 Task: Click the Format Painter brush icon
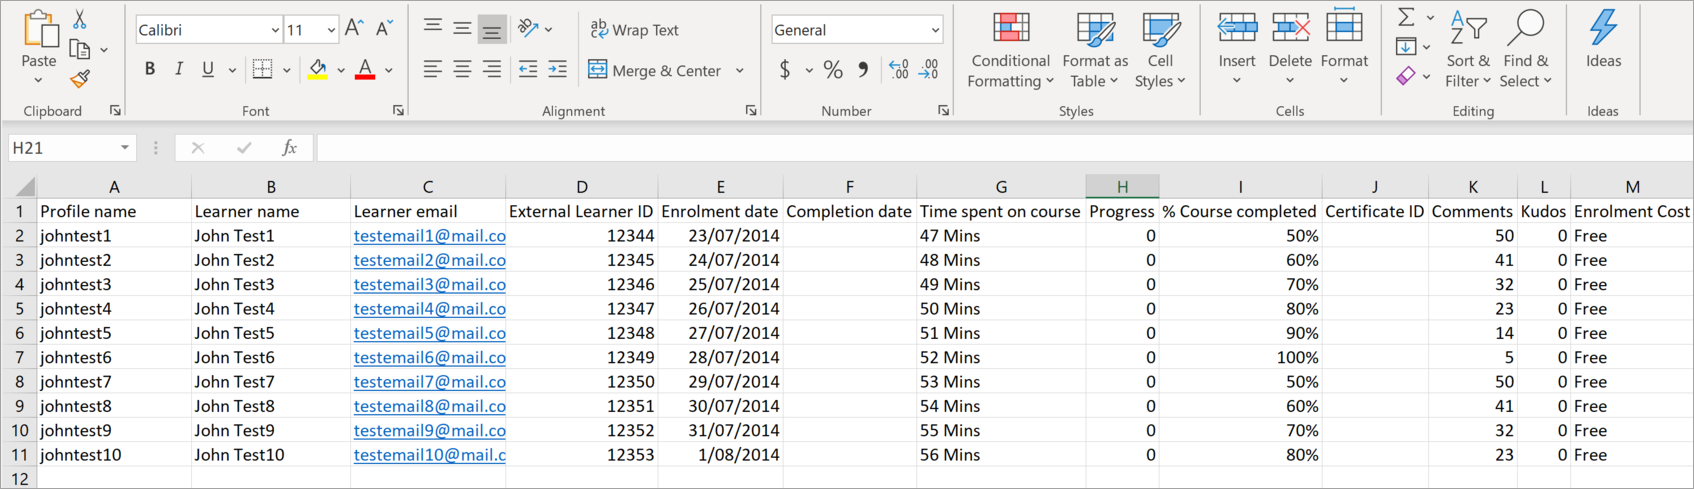[80, 78]
